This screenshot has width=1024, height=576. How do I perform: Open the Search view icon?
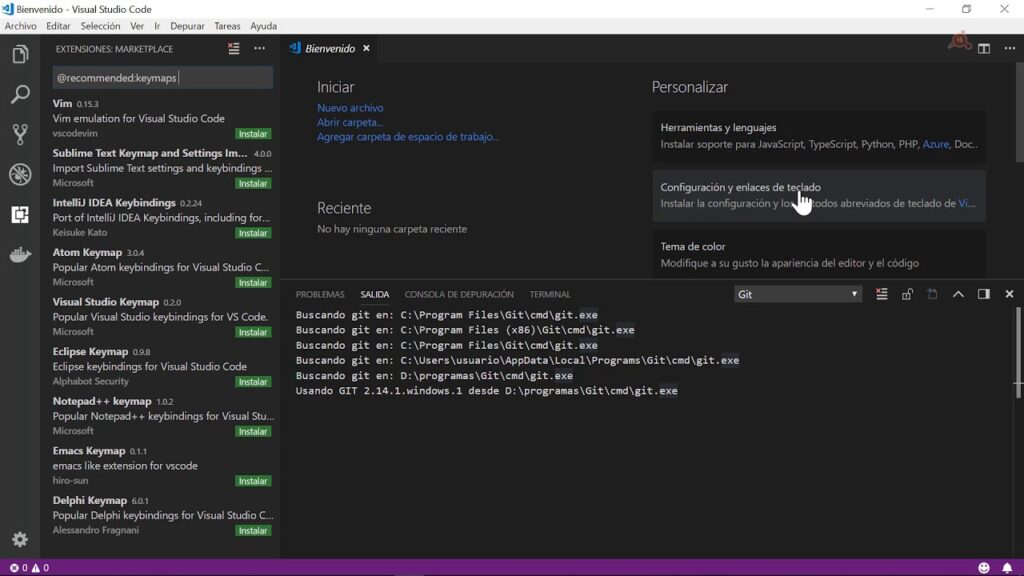point(20,95)
